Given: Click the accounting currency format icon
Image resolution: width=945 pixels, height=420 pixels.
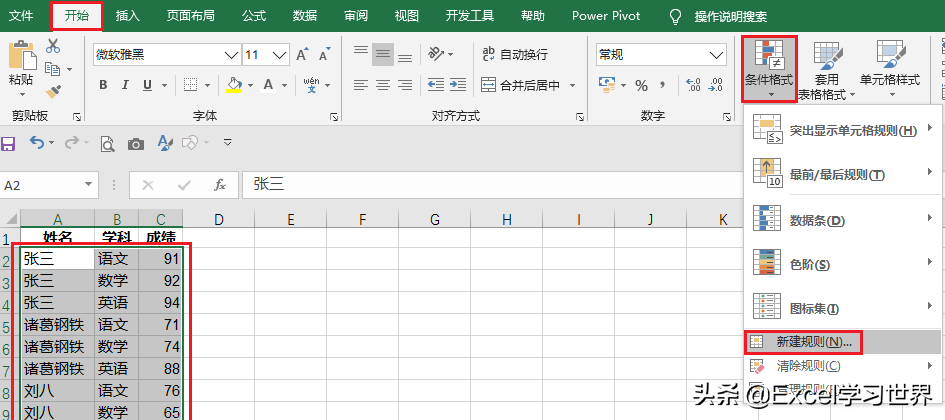Looking at the screenshot, I should 607,85.
